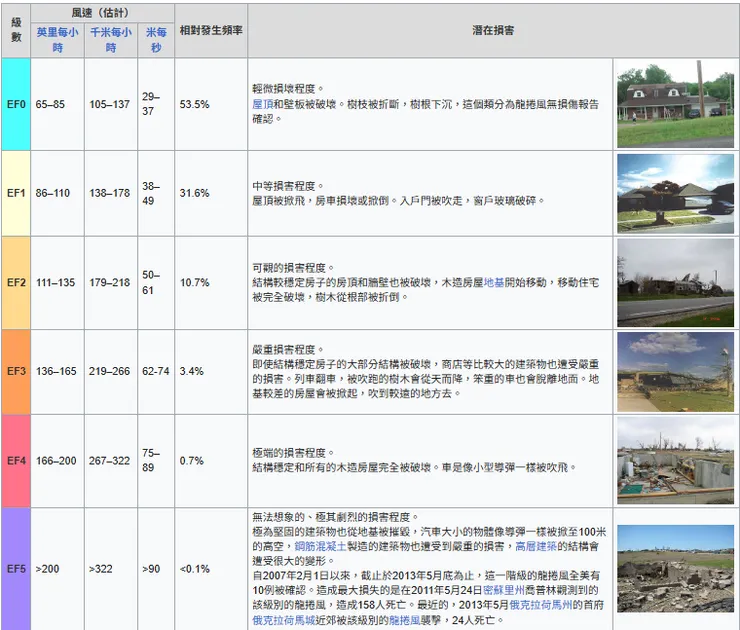The image size is (740, 630).
Task: Select the 111–135 mph cell
Action: 58,283
